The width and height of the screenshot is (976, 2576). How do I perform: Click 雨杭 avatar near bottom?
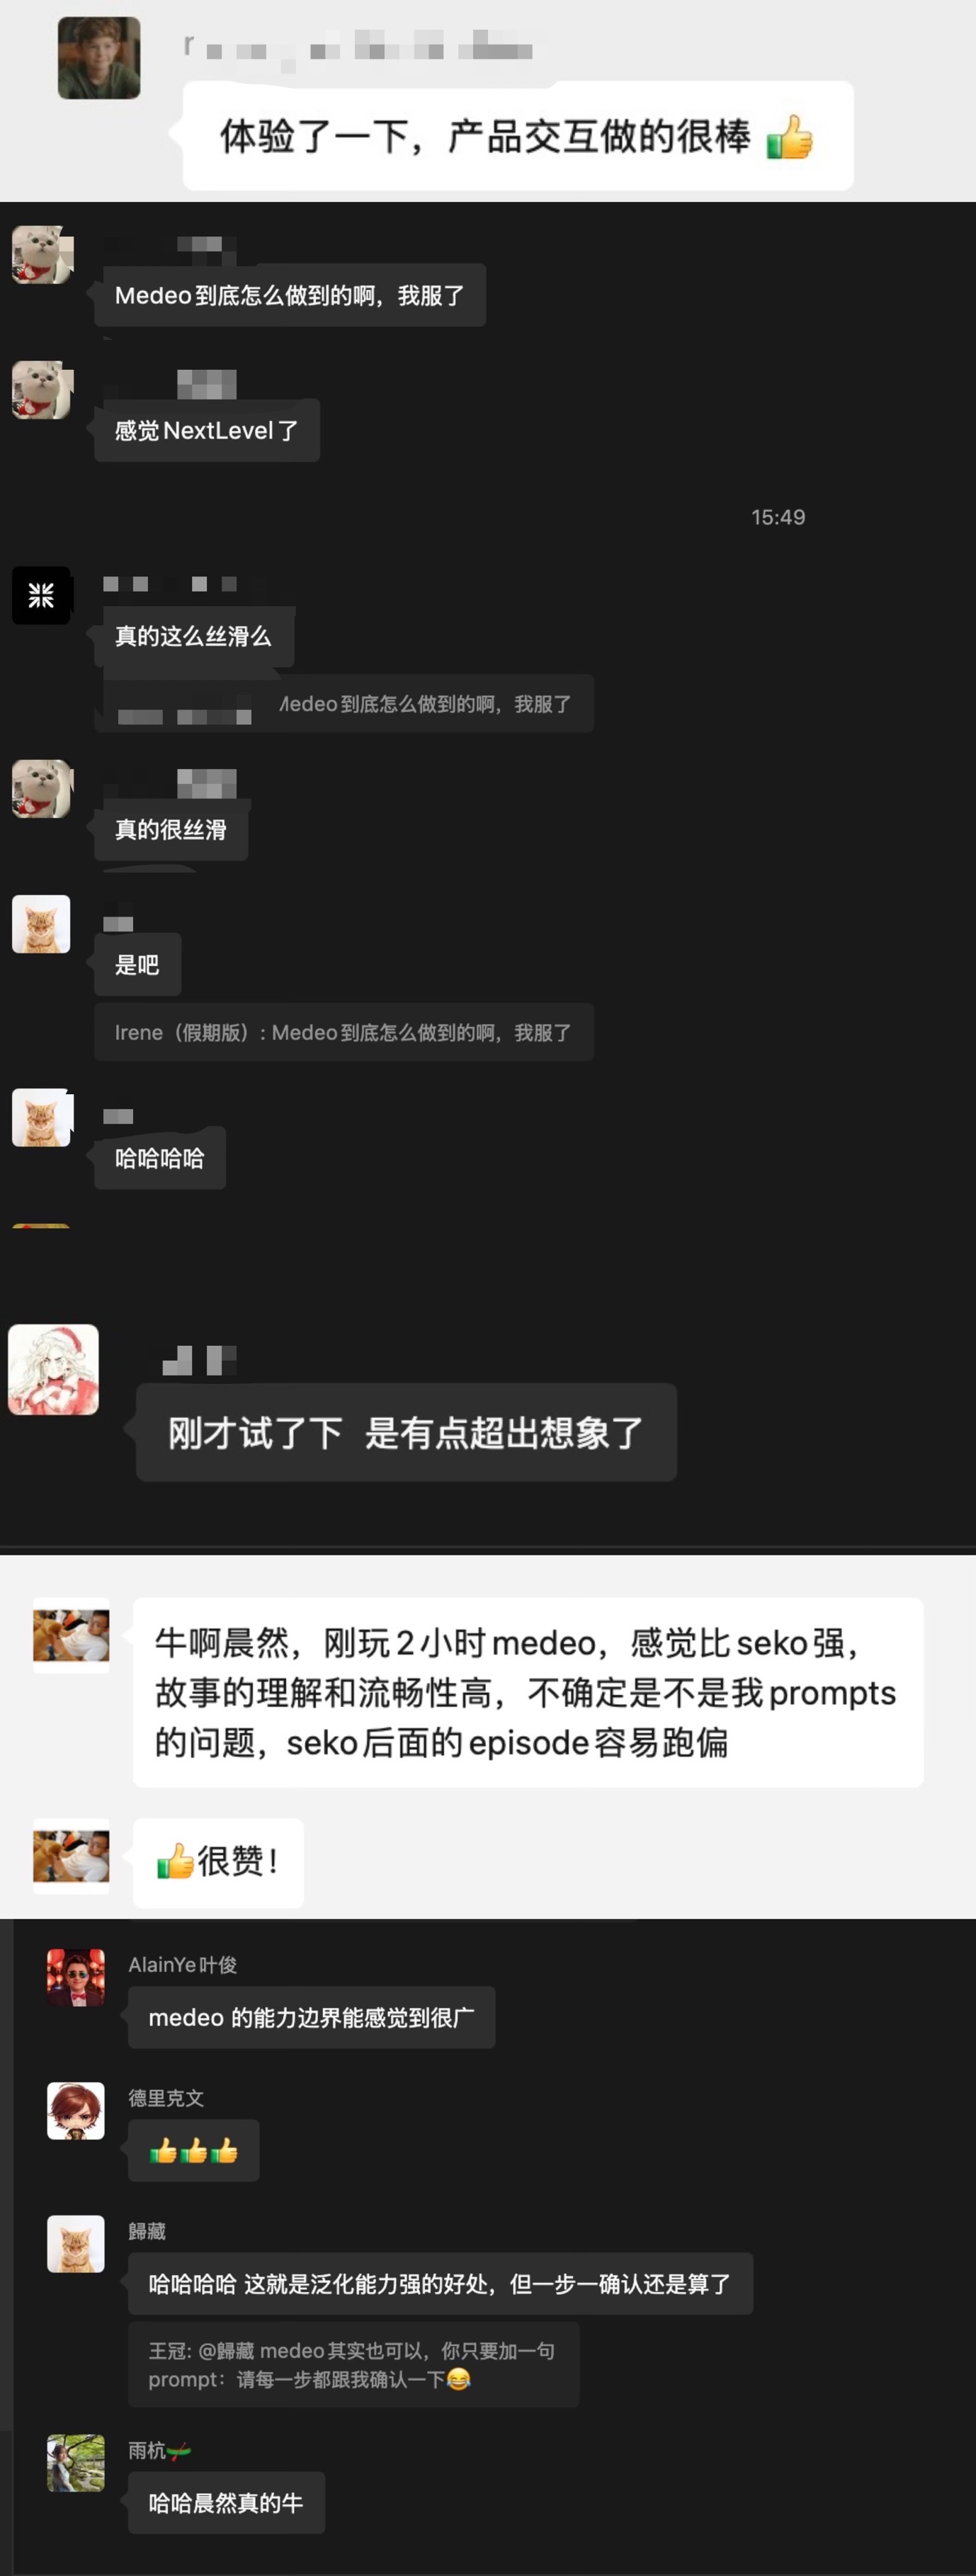coord(75,2462)
